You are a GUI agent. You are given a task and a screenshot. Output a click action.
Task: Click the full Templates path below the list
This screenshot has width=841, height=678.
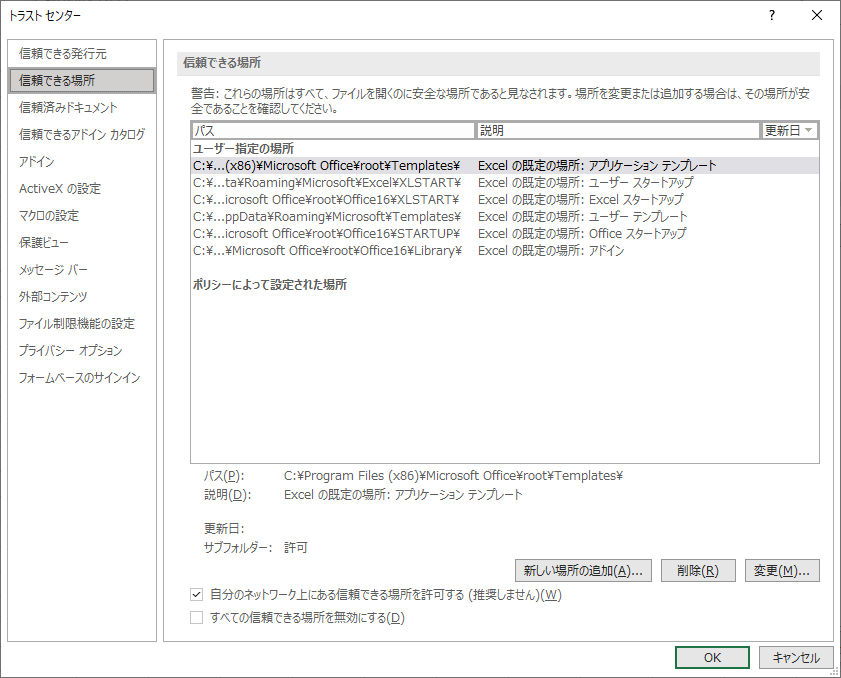453,476
